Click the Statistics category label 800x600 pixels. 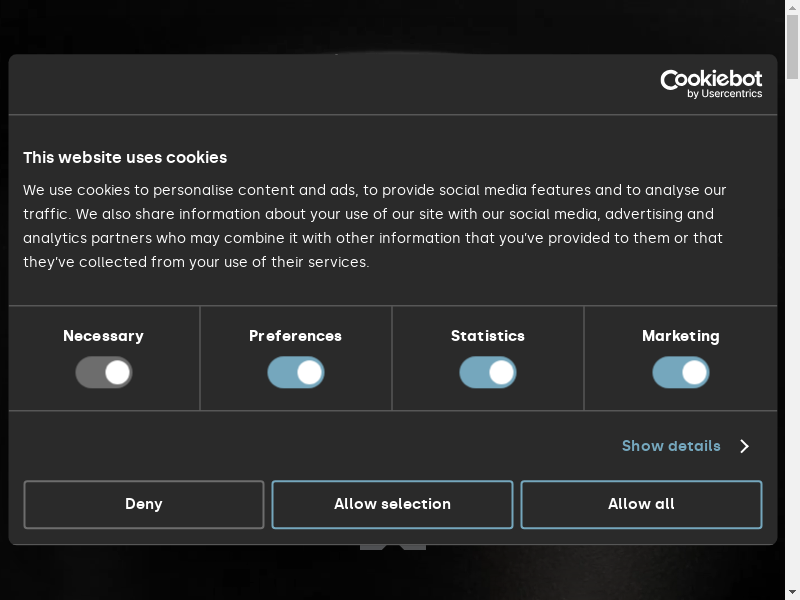[x=488, y=336]
